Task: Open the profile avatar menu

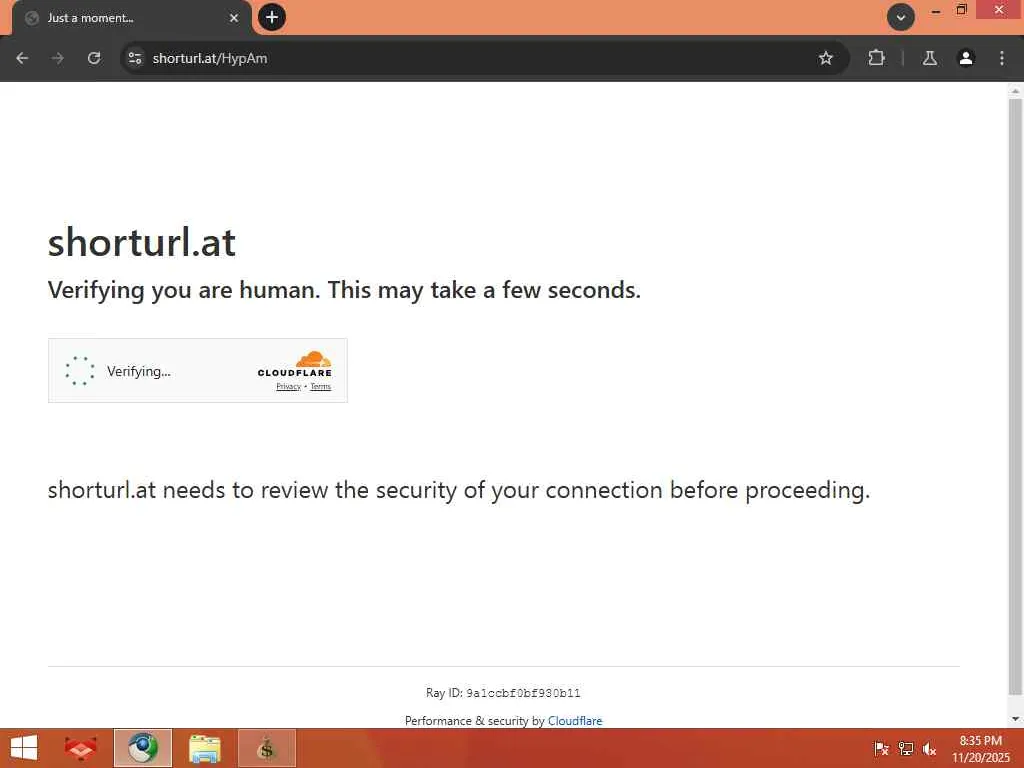Action: 966,58
